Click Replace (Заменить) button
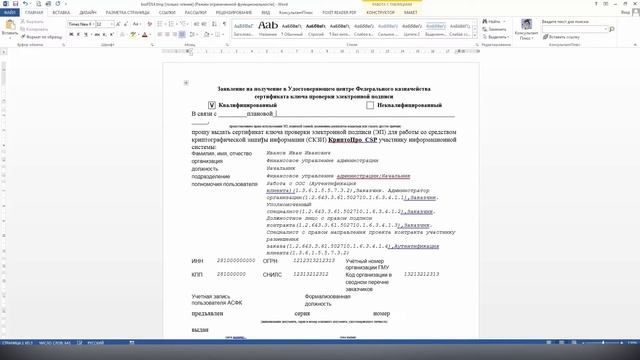 494,29
